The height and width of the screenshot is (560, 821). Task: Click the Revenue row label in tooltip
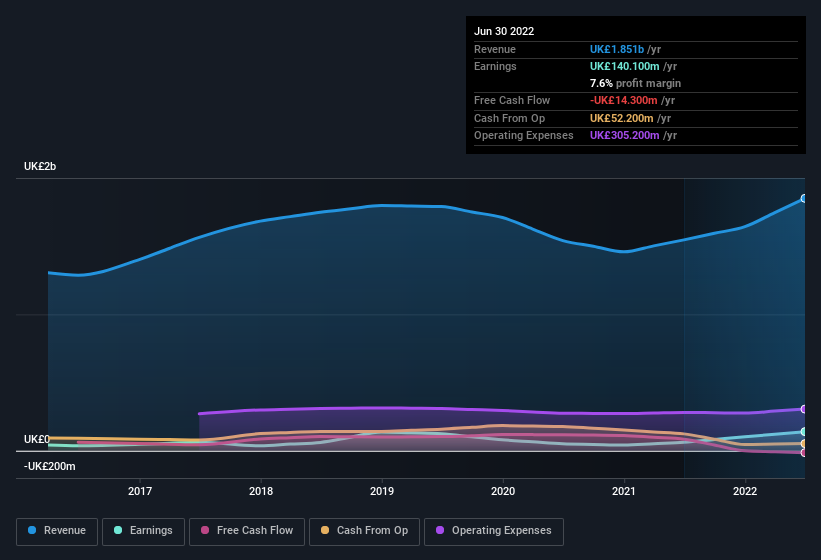(x=495, y=49)
